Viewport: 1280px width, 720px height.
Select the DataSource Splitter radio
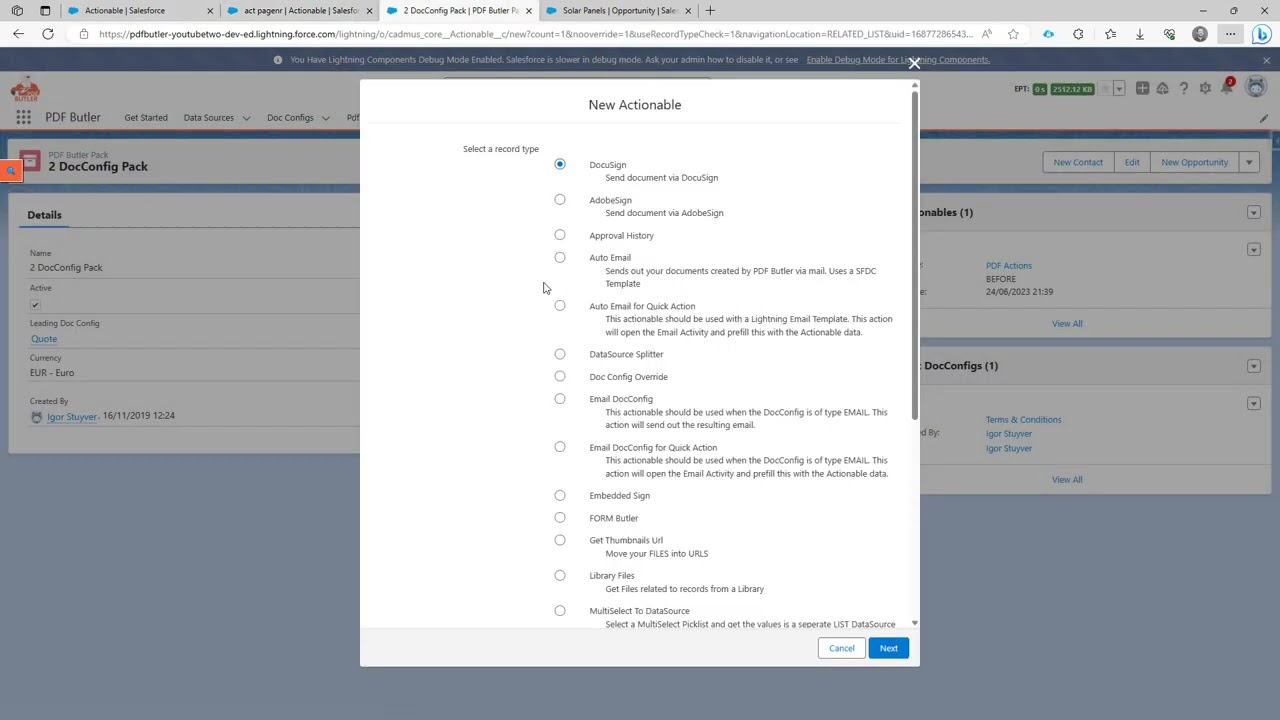coord(560,354)
